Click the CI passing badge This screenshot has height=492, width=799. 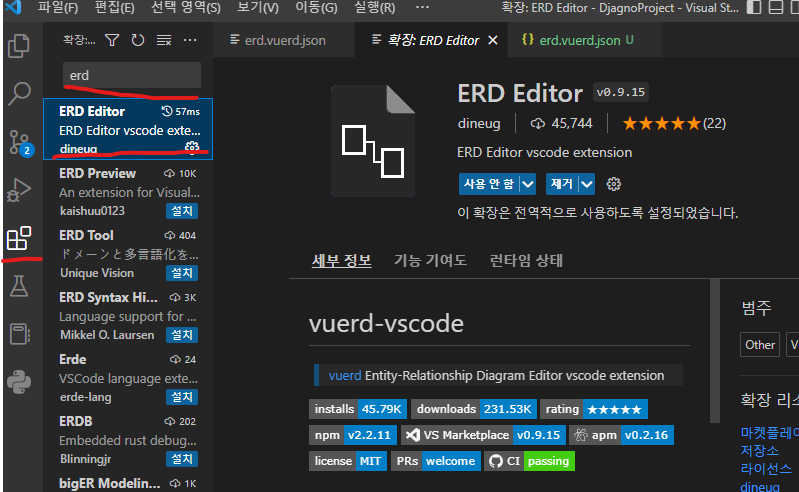(x=529, y=461)
